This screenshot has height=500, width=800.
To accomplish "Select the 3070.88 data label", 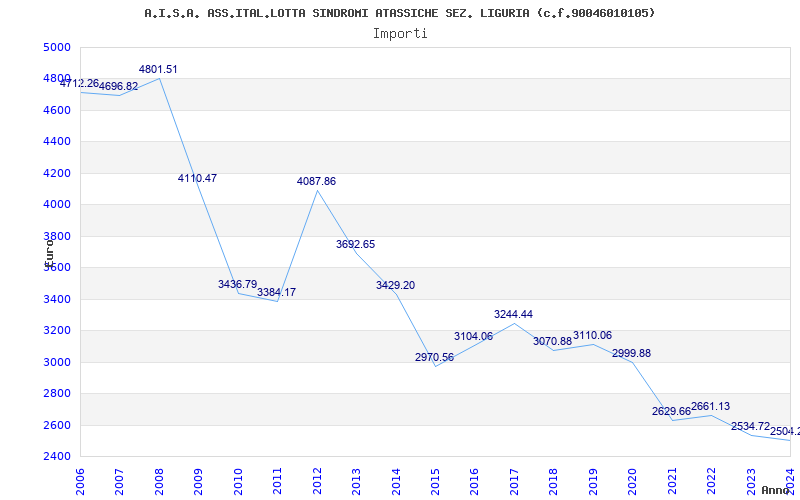I will tap(553, 341).
